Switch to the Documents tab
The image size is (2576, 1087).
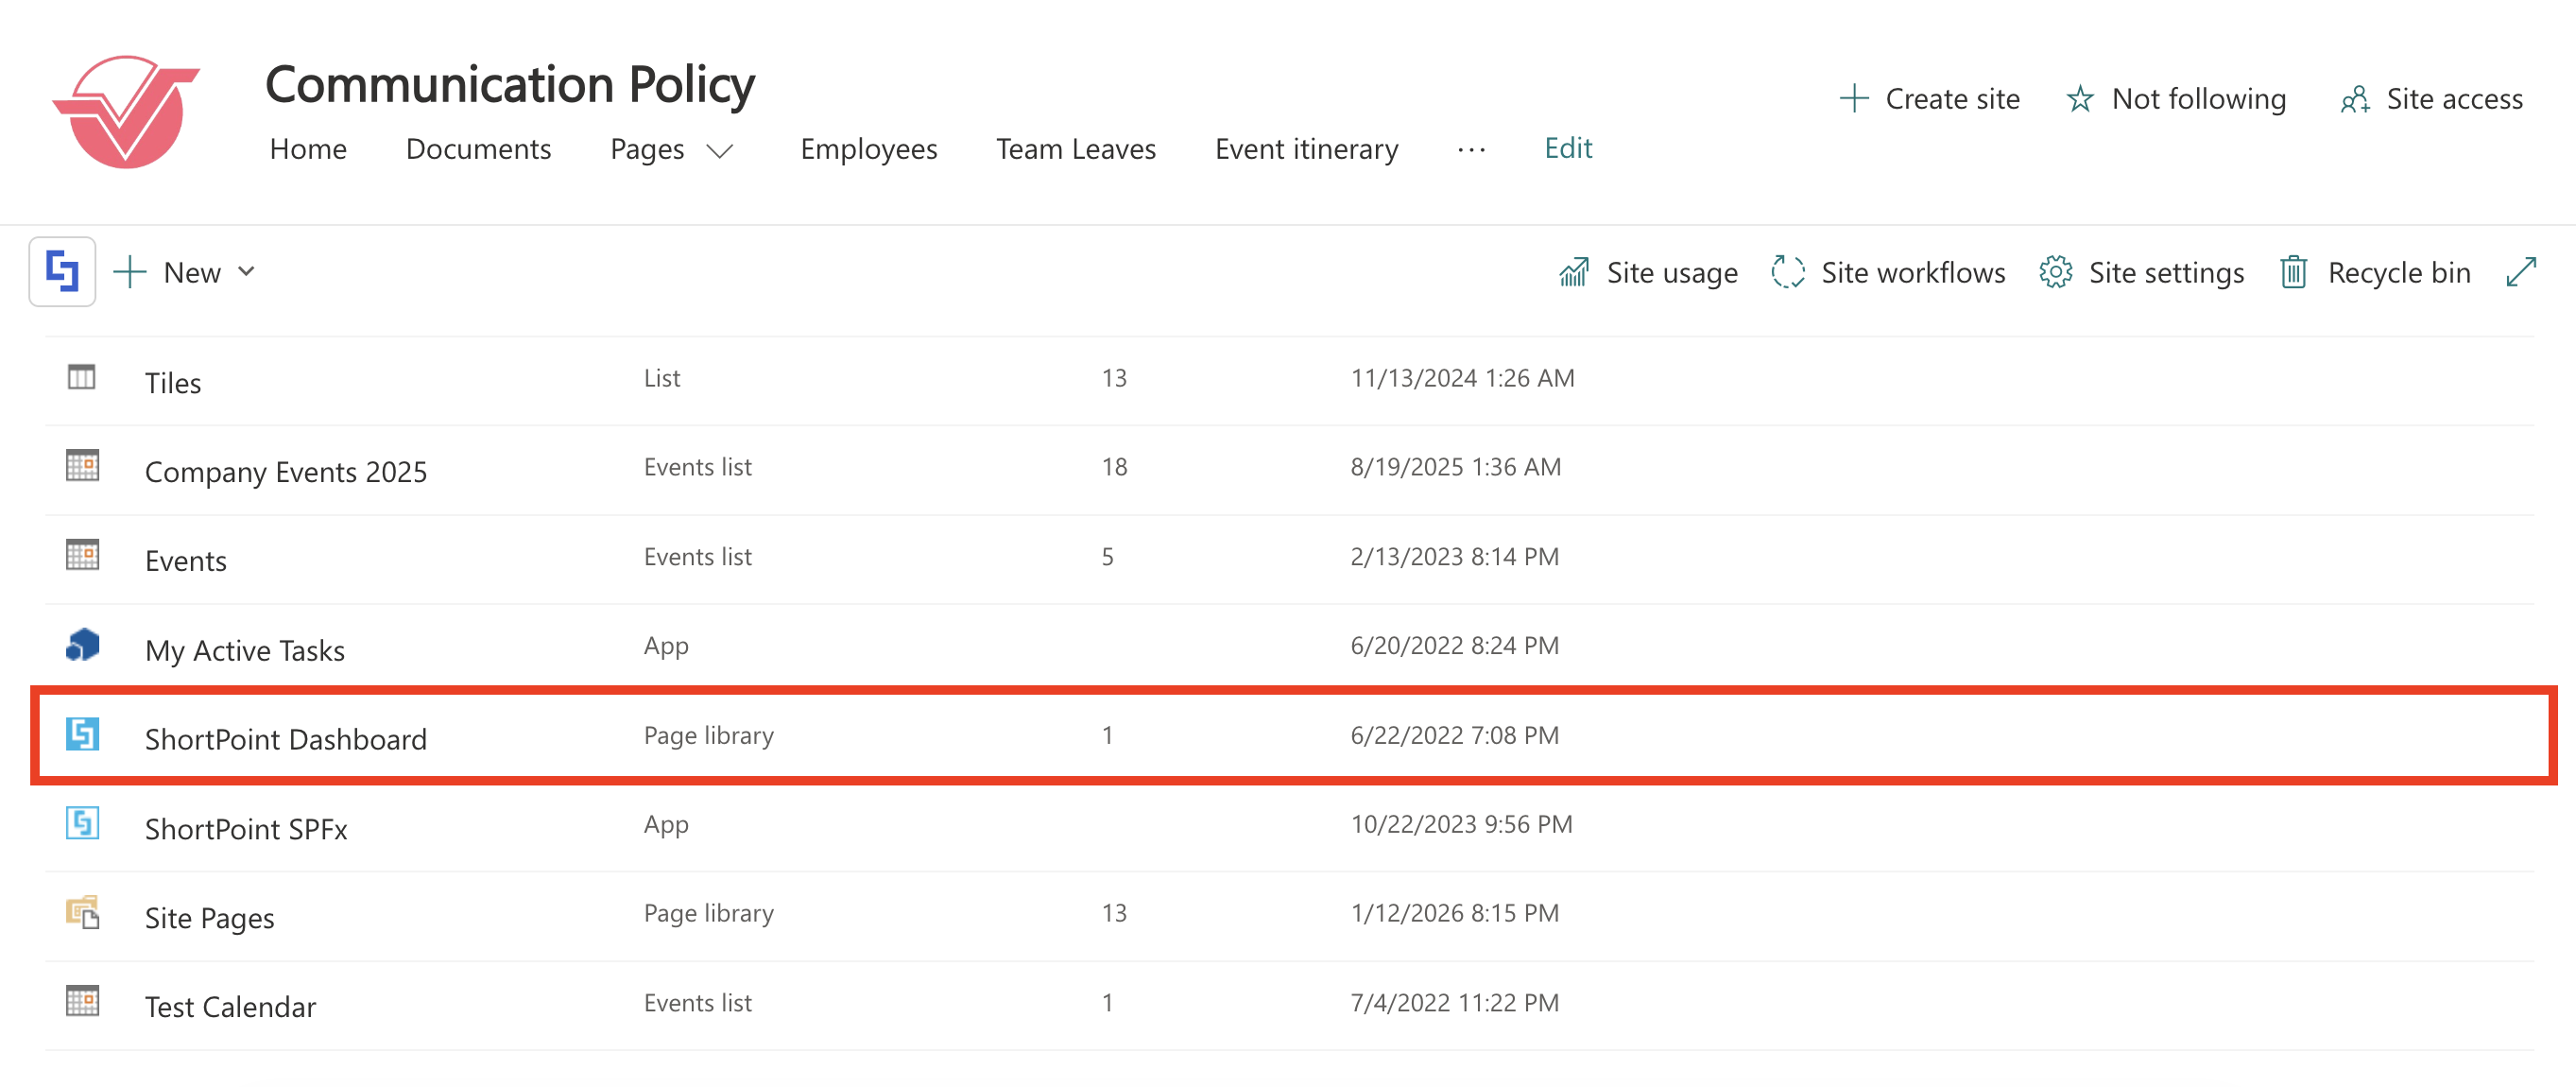pos(478,149)
